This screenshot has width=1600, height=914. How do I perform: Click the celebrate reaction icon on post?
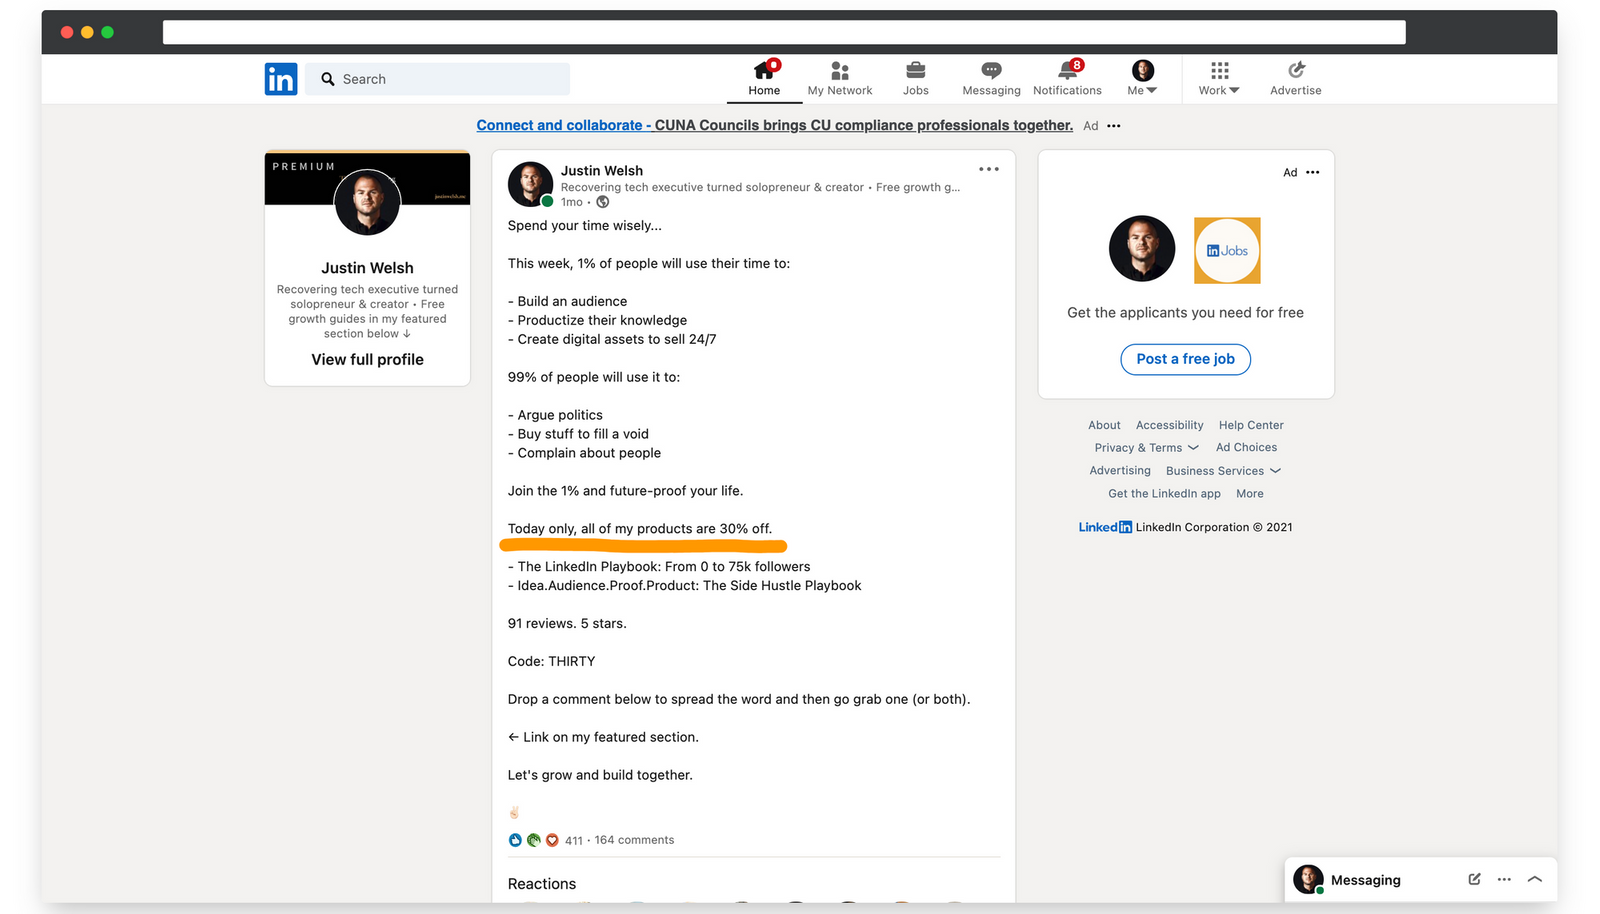[x=534, y=840]
